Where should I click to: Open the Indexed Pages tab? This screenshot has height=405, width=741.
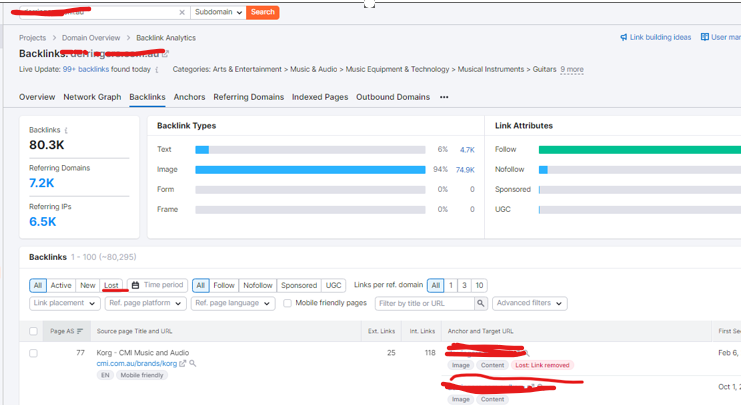click(x=320, y=97)
